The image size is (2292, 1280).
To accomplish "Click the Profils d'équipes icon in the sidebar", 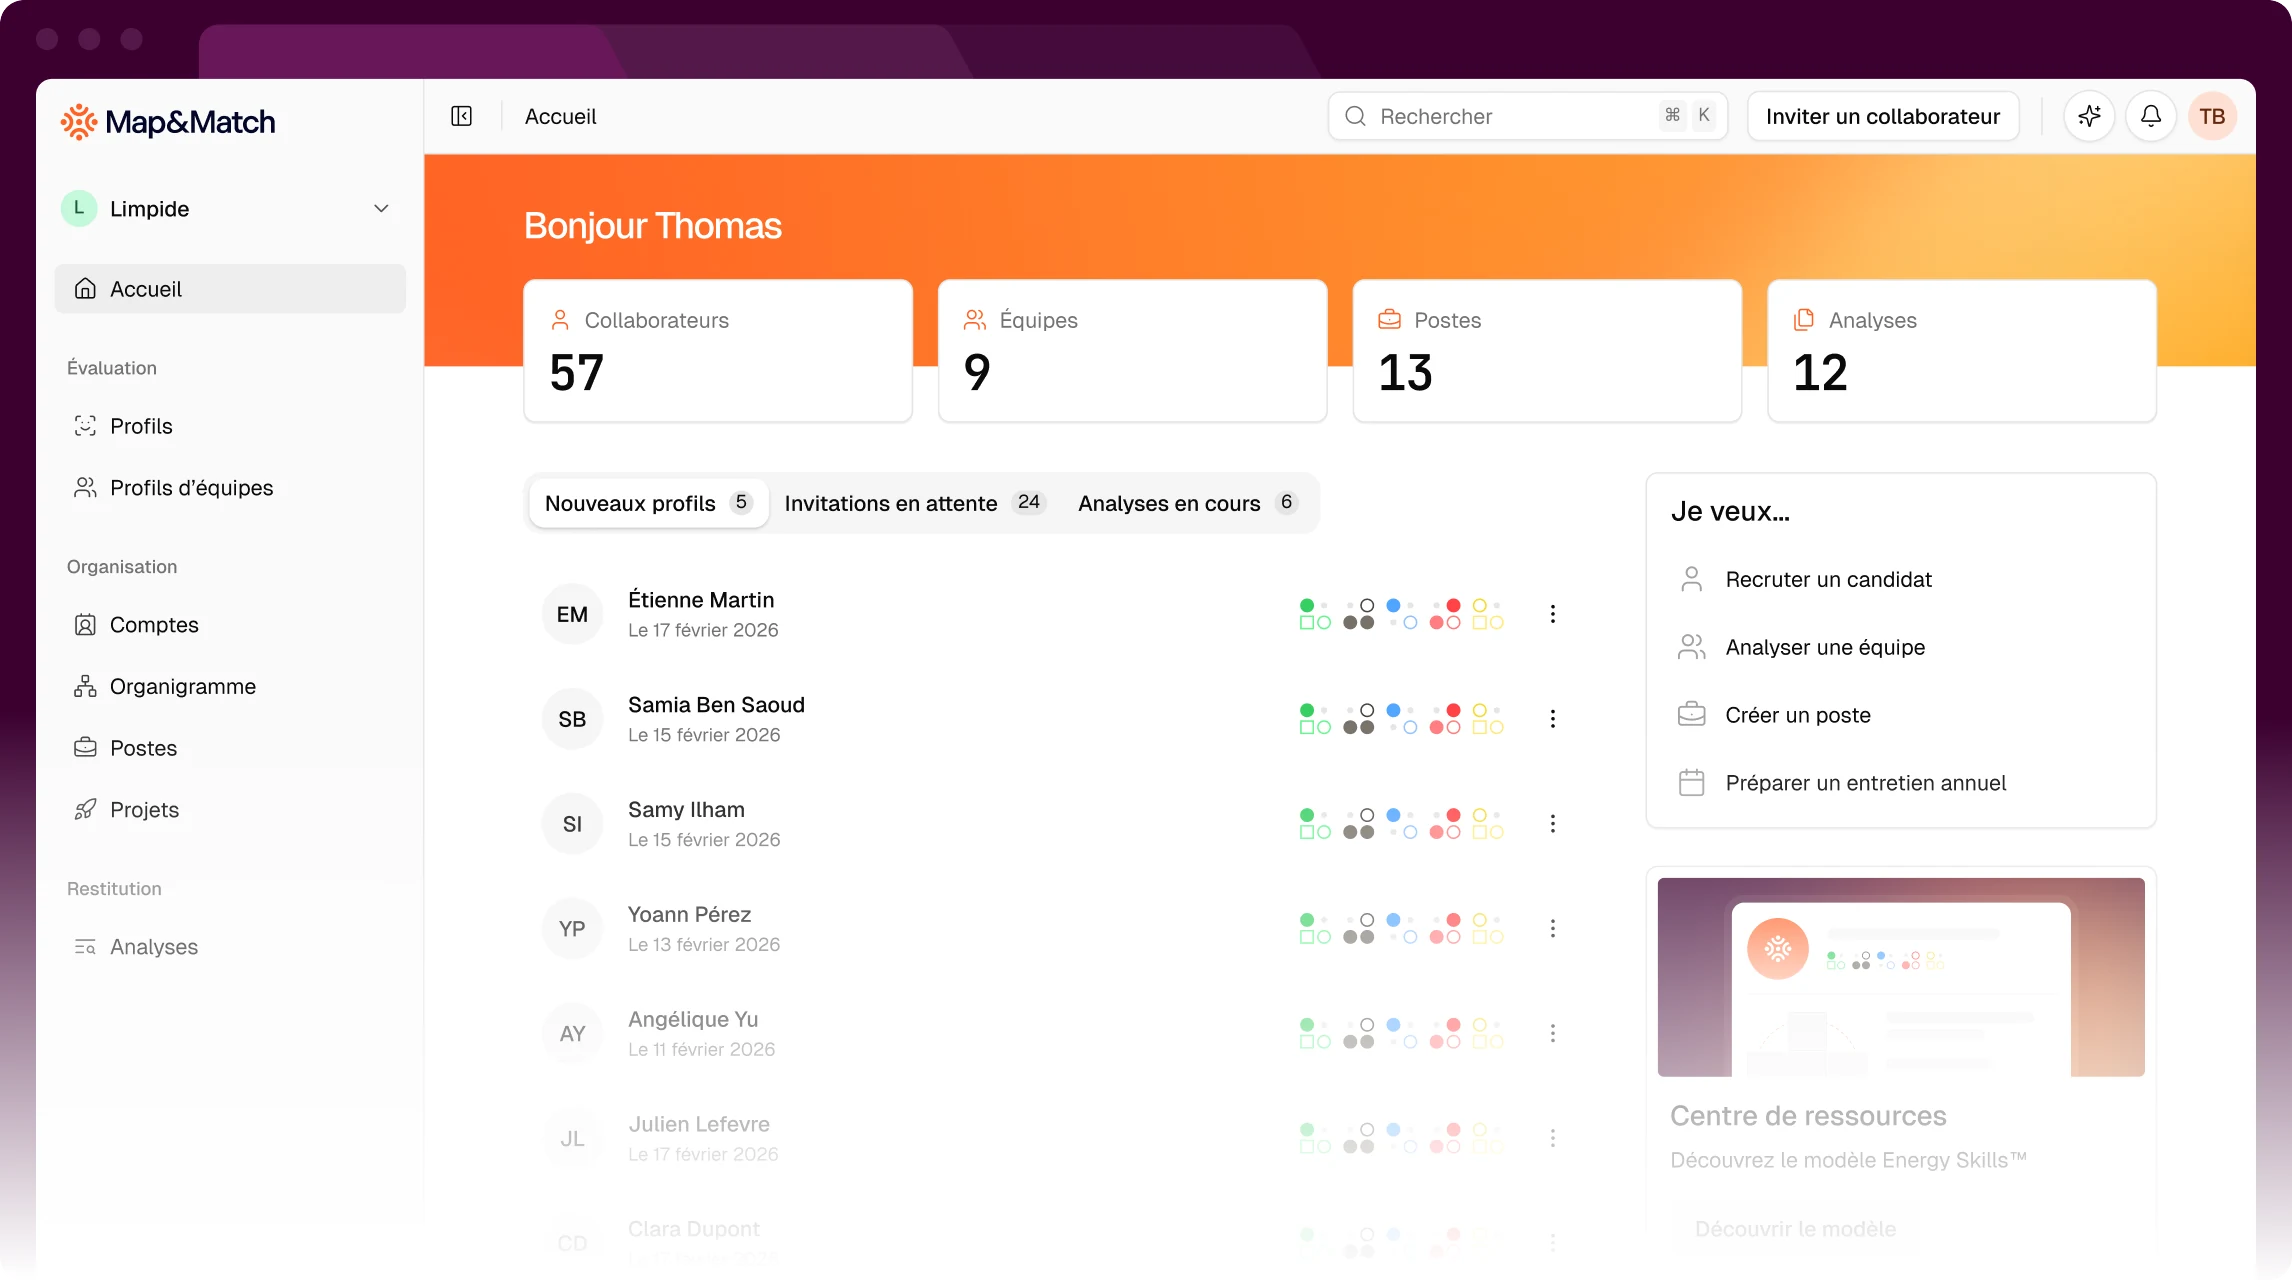I will pyautogui.click(x=85, y=488).
